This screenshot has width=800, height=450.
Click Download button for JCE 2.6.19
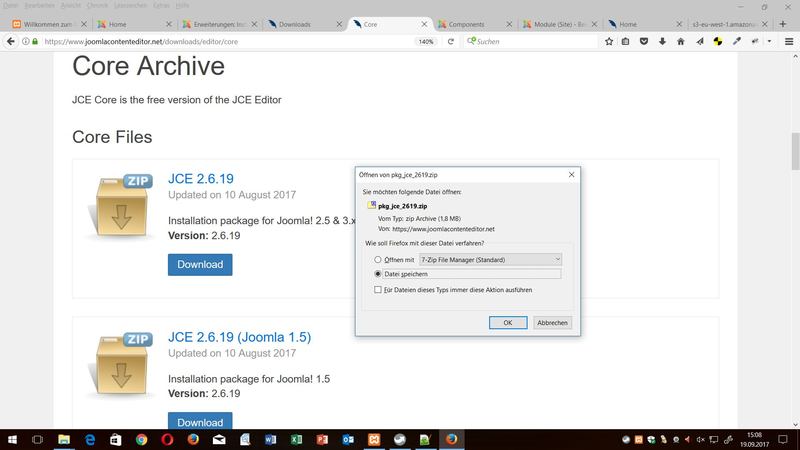[200, 264]
